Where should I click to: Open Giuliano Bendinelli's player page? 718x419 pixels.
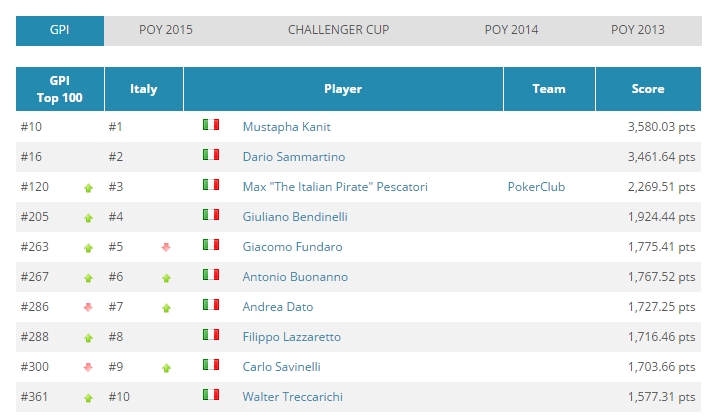coord(295,217)
